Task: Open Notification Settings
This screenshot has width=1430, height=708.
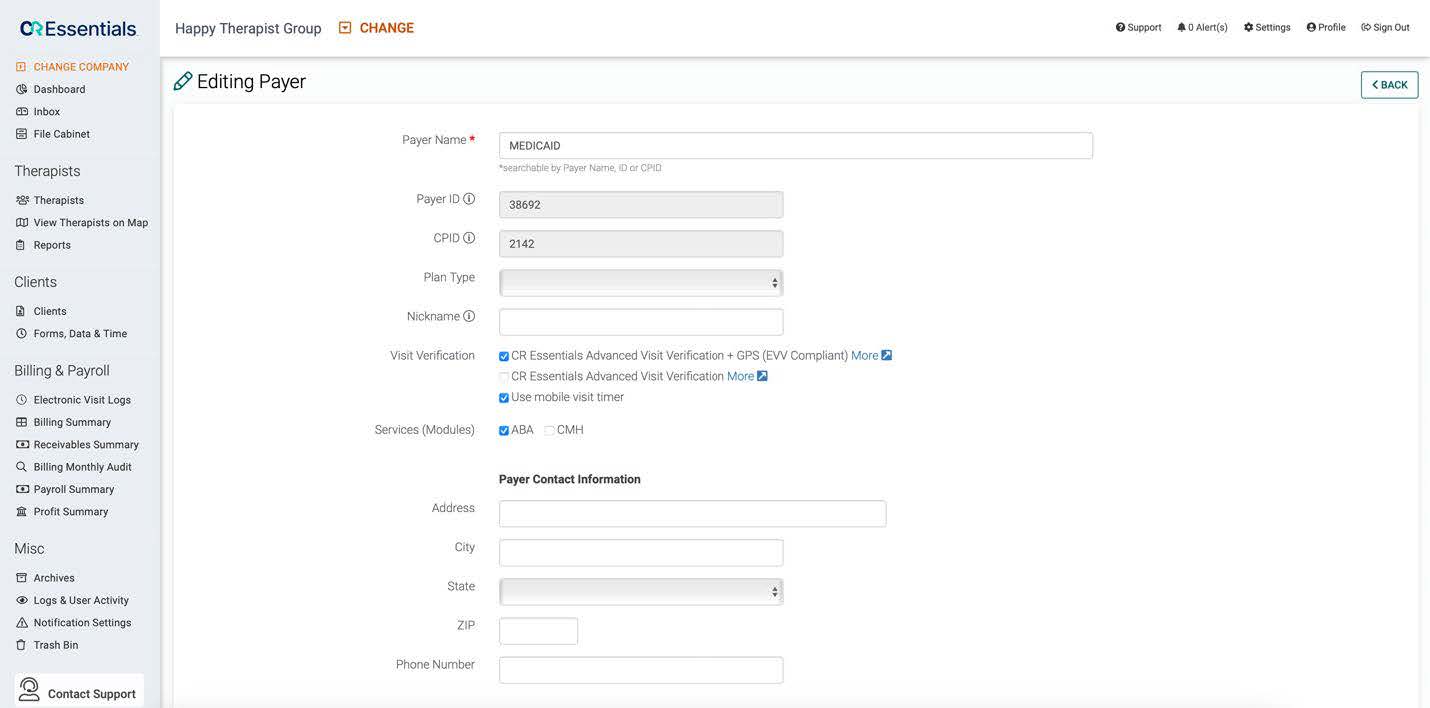Action: click(x=83, y=622)
